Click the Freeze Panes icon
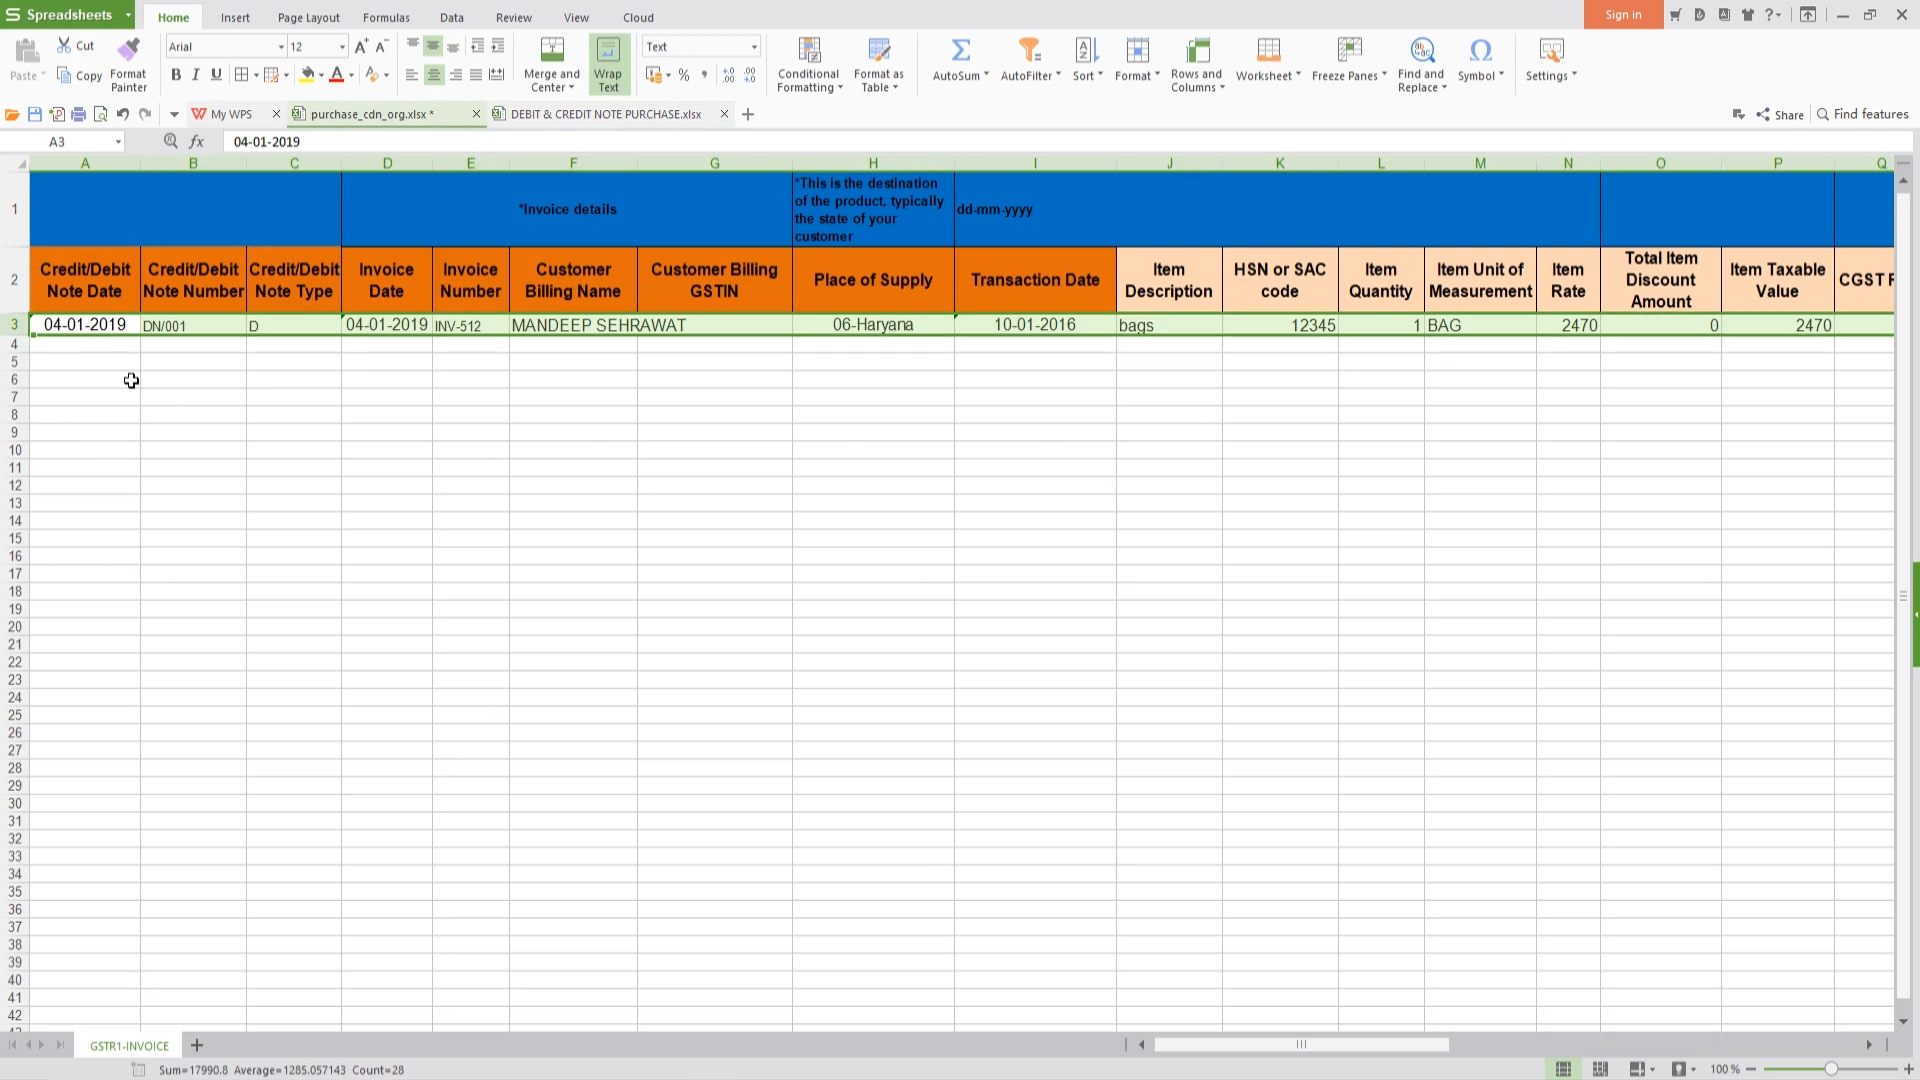Image resolution: width=1920 pixels, height=1080 pixels. tap(1349, 50)
